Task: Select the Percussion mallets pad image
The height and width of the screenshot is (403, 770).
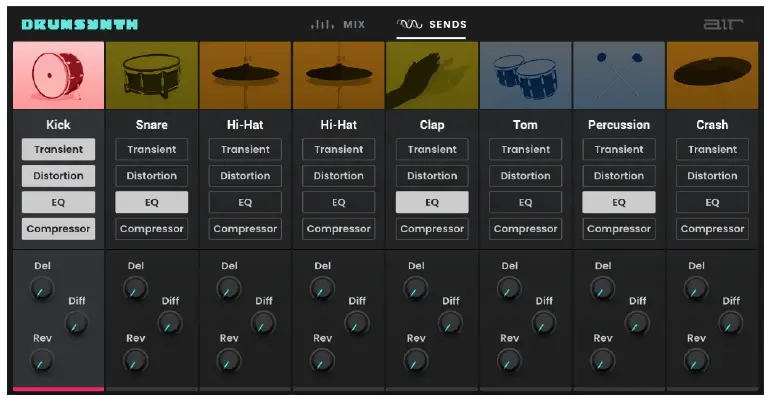Action: point(619,75)
